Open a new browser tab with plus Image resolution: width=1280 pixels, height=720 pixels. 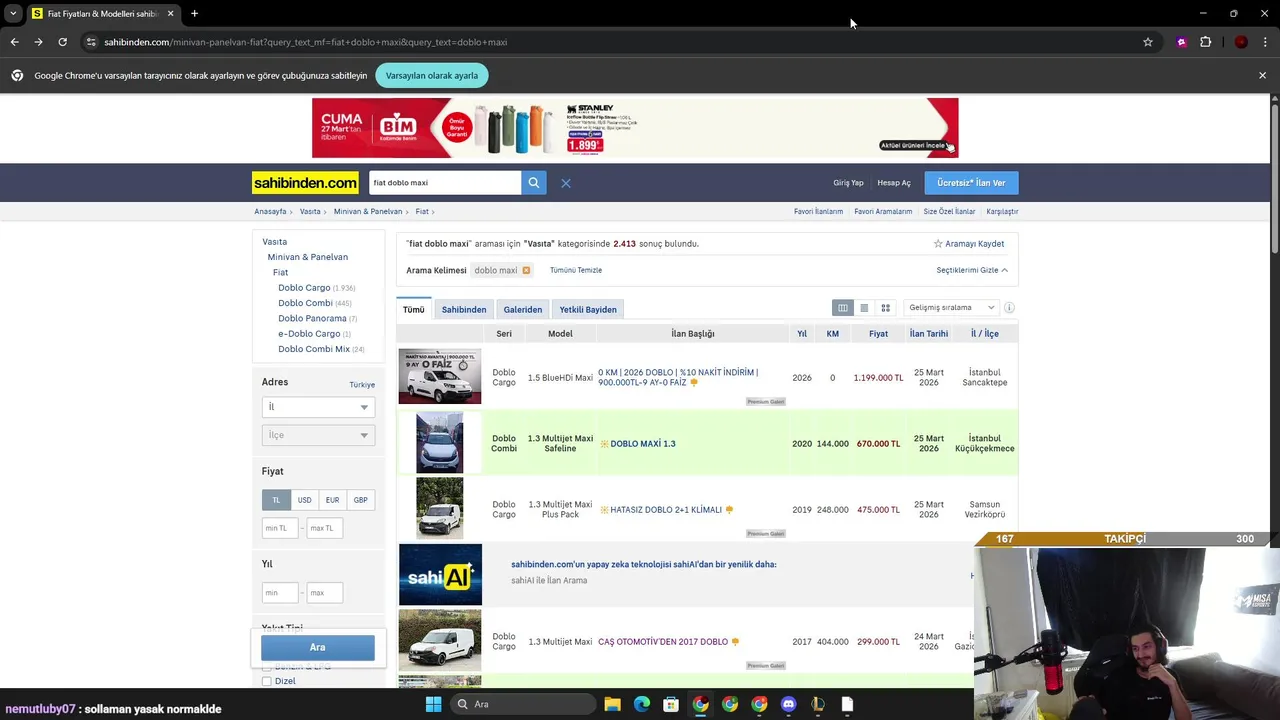pos(194,13)
